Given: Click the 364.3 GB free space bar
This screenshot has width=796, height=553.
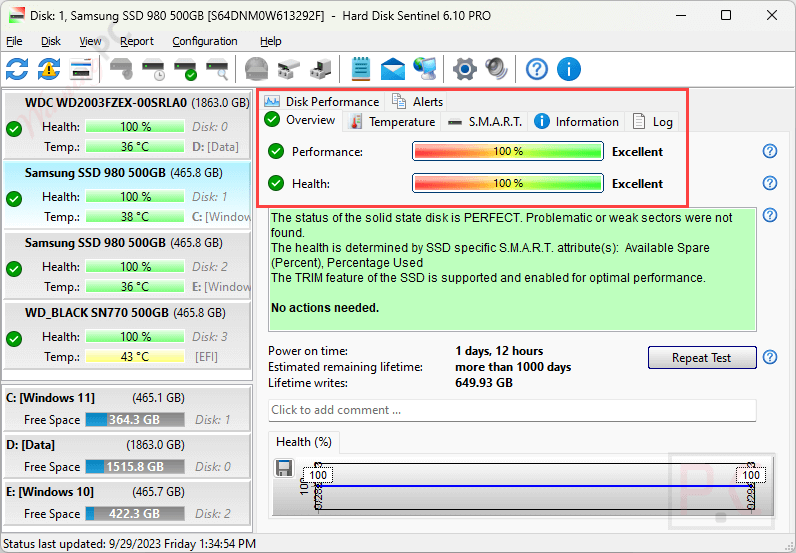Looking at the screenshot, I should pyautogui.click(x=135, y=419).
